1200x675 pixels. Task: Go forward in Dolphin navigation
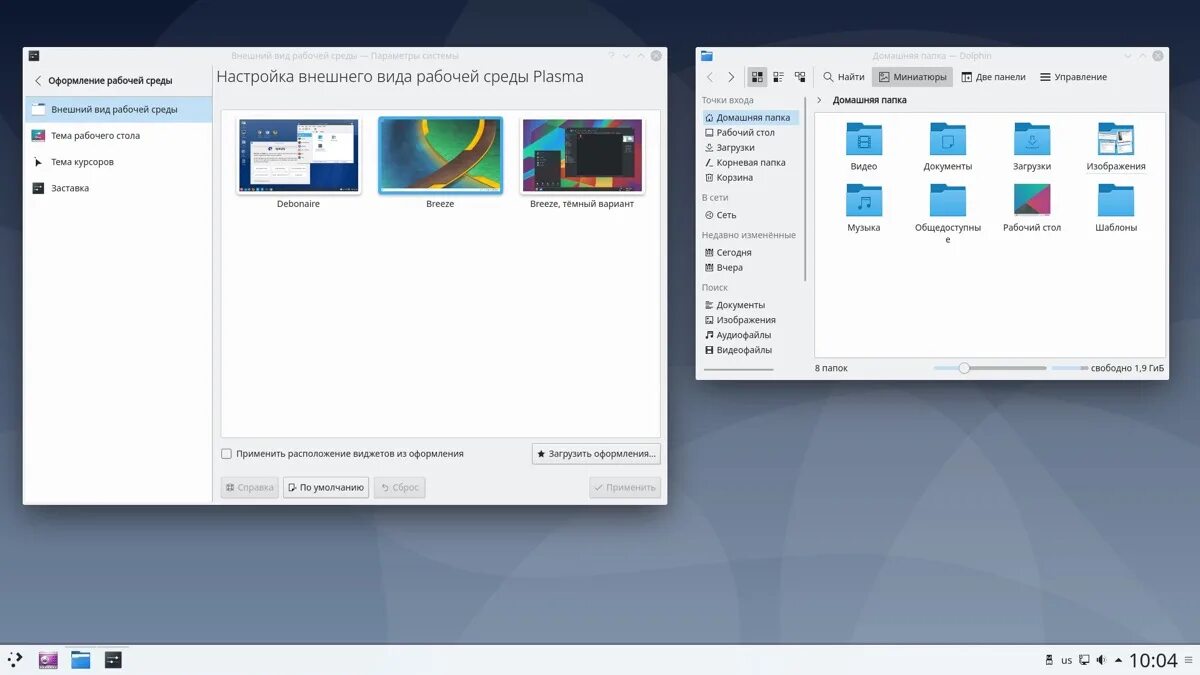(x=731, y=77)
